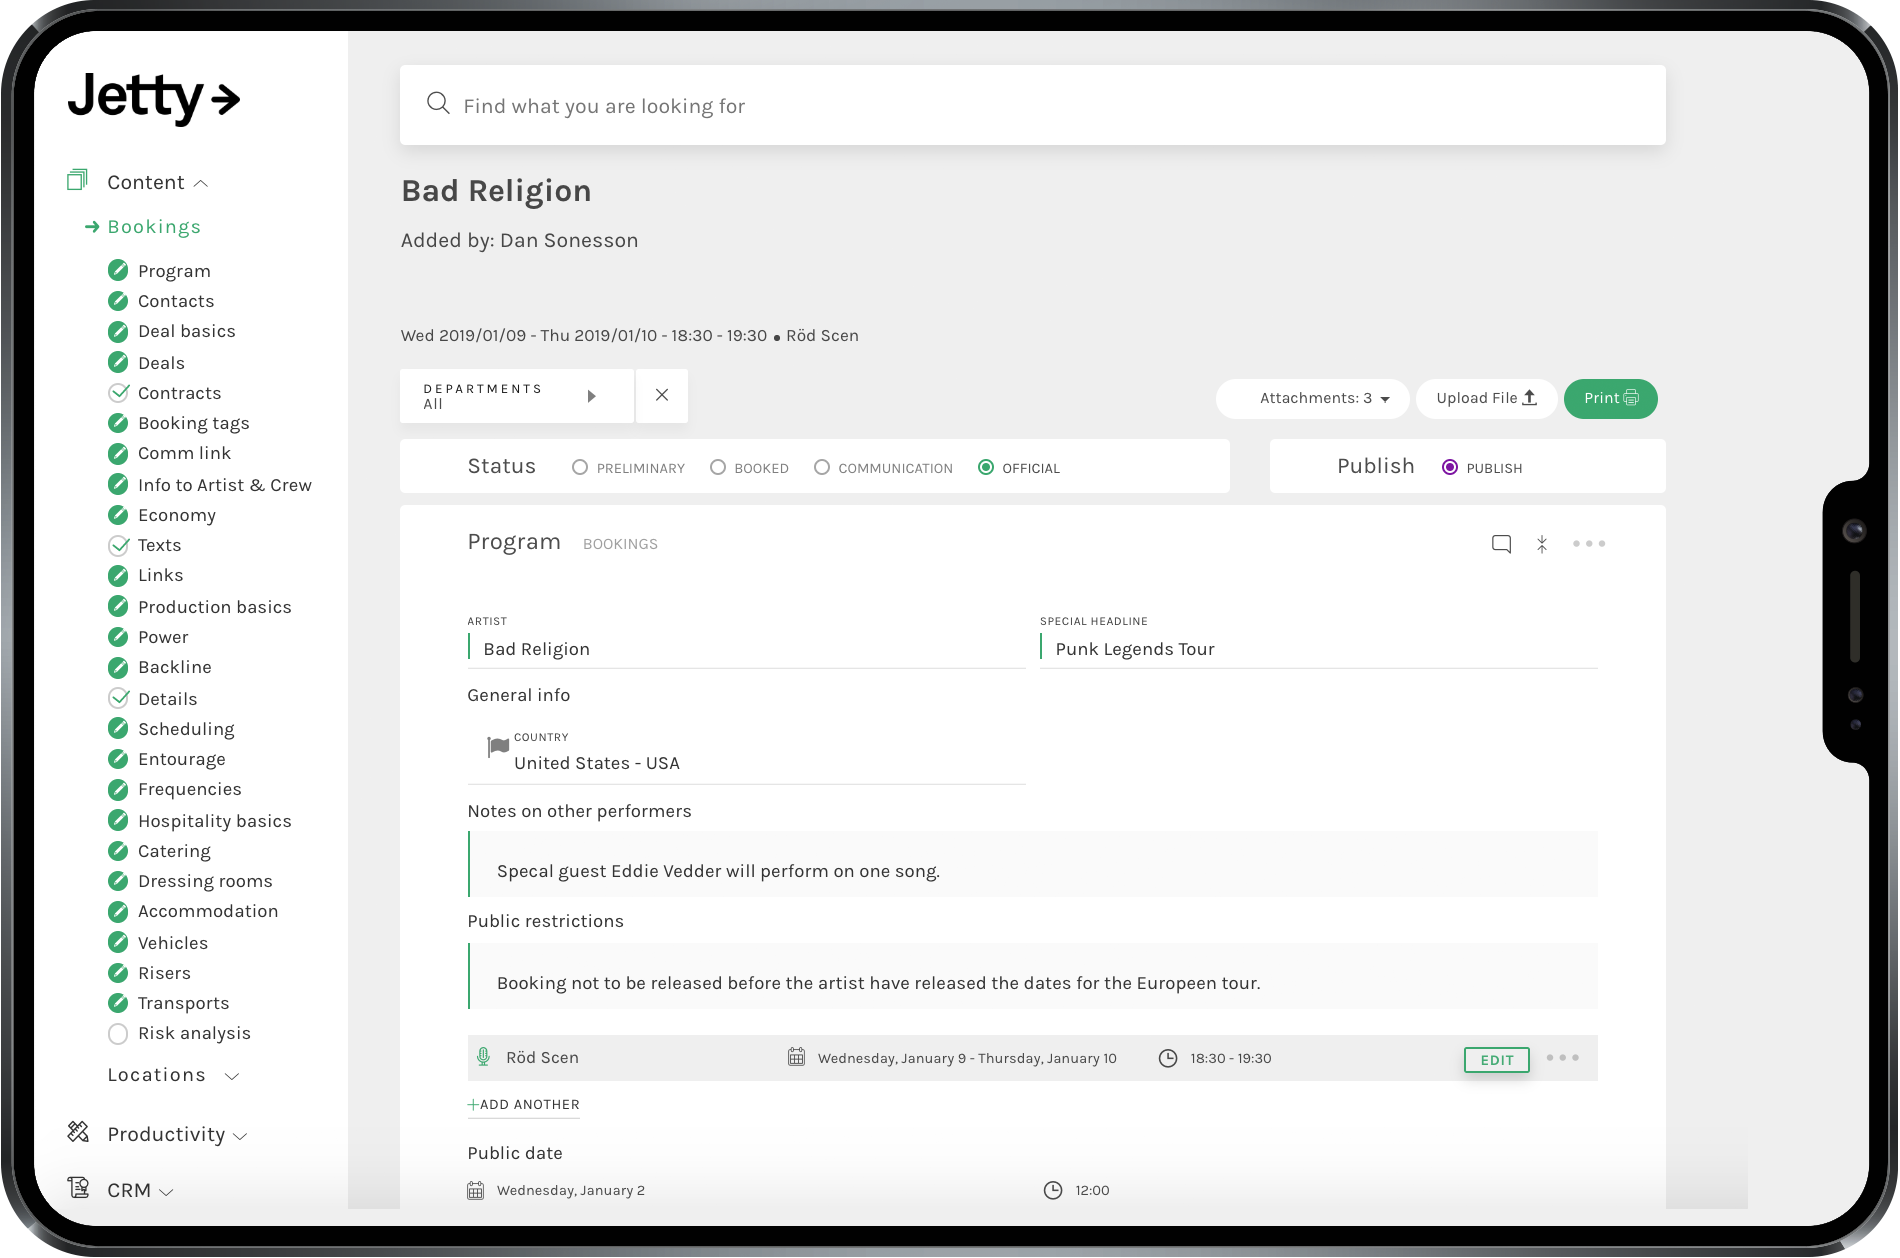Open Deal basics in the sidebar

(x=186, y=331)
